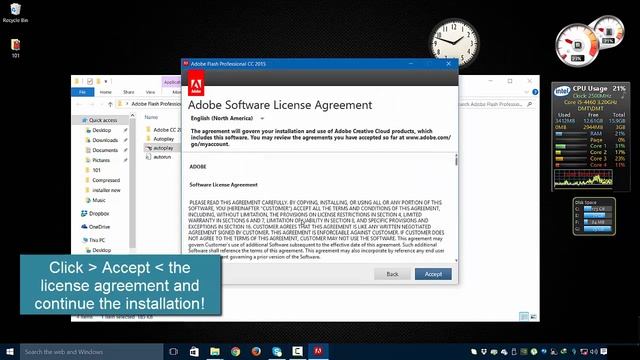Open the View ribbon tab in Explorer

click(x=150, y=92)
